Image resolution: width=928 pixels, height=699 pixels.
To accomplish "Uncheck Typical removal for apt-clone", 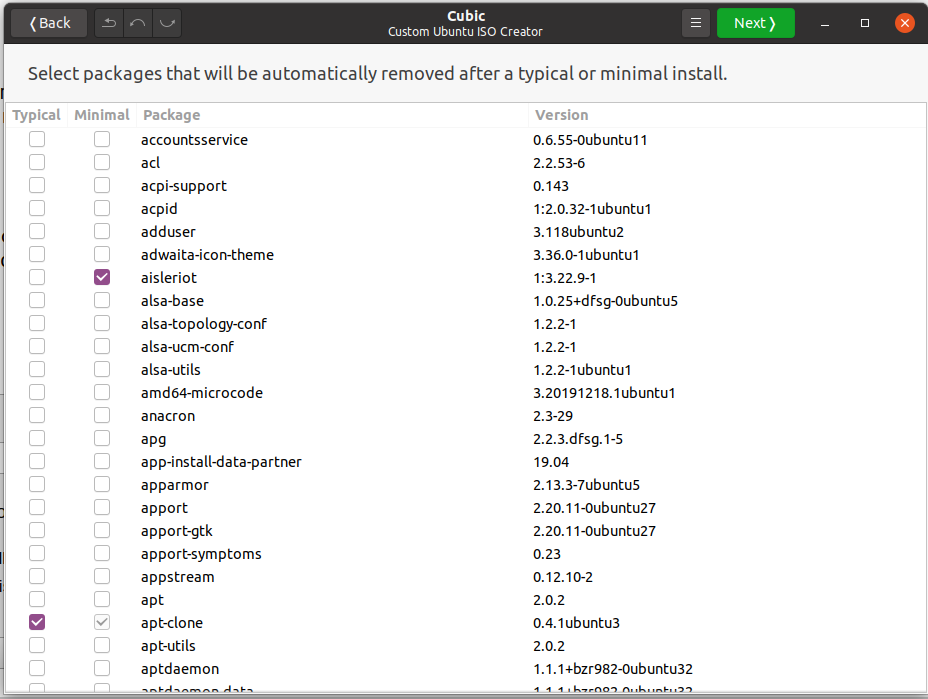I will [37, 622].
